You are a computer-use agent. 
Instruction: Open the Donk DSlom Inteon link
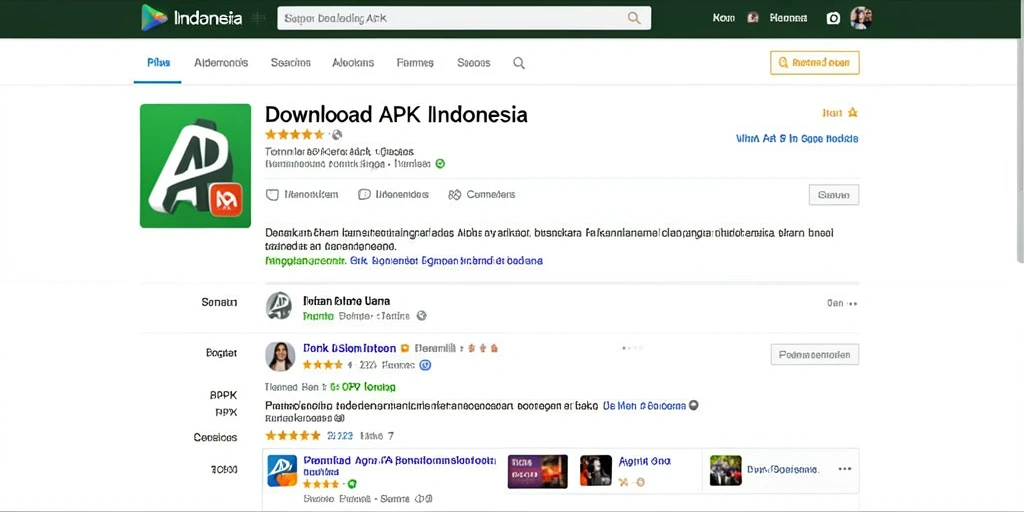pos(349,348)
